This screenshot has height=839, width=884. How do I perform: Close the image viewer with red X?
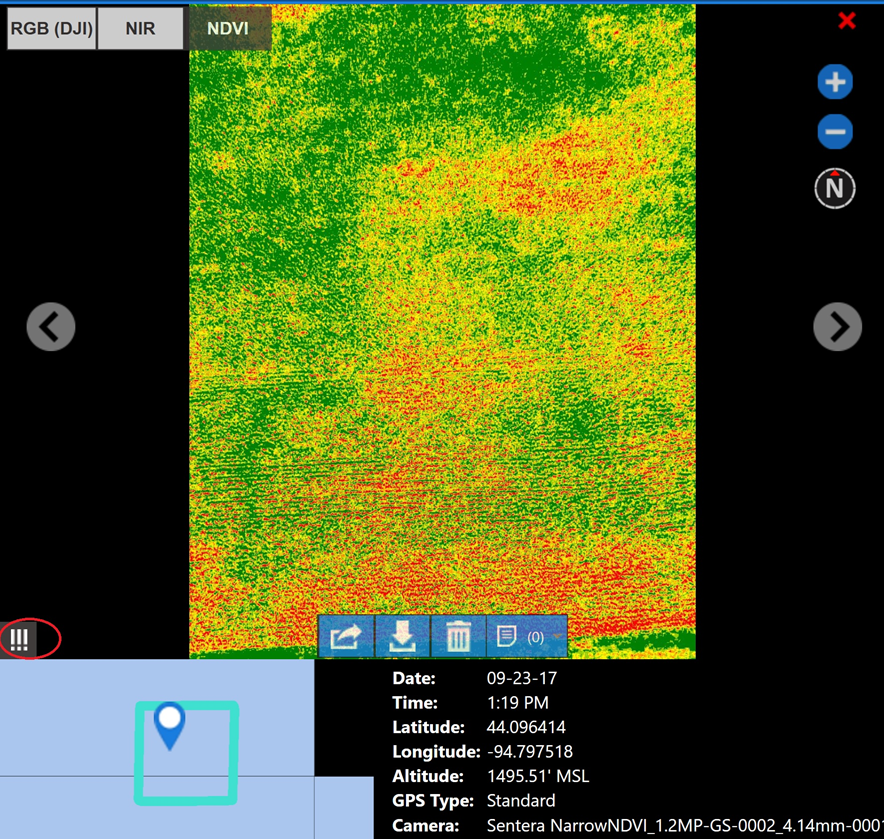(847, 21)
